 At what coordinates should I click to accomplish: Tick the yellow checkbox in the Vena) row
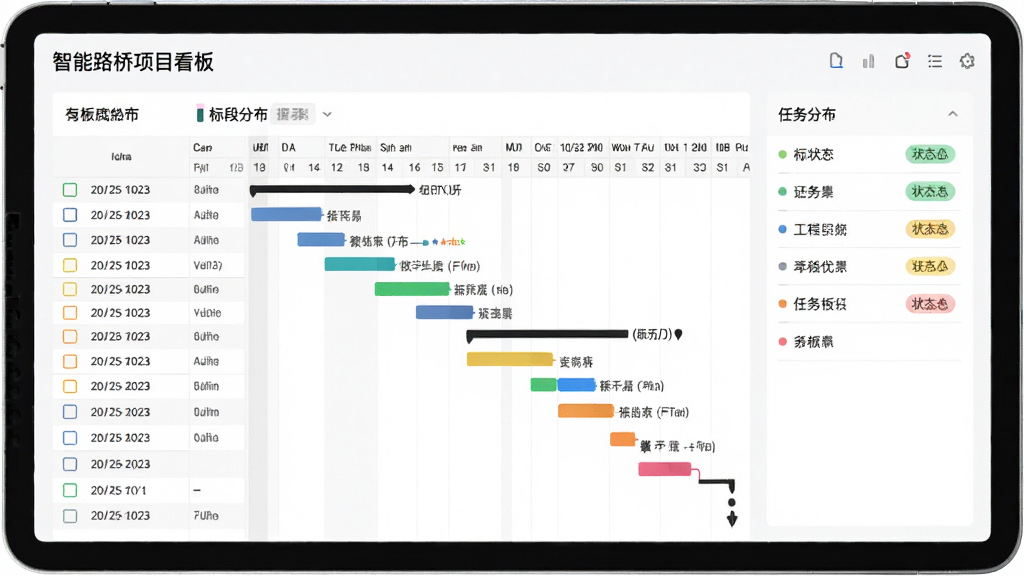tap(70, 265)
